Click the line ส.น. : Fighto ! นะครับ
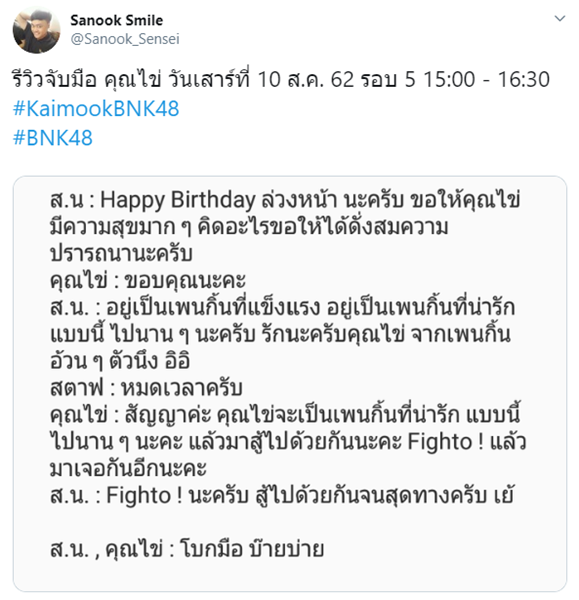This screenshot has height=600, width=579. click(282, 495)
